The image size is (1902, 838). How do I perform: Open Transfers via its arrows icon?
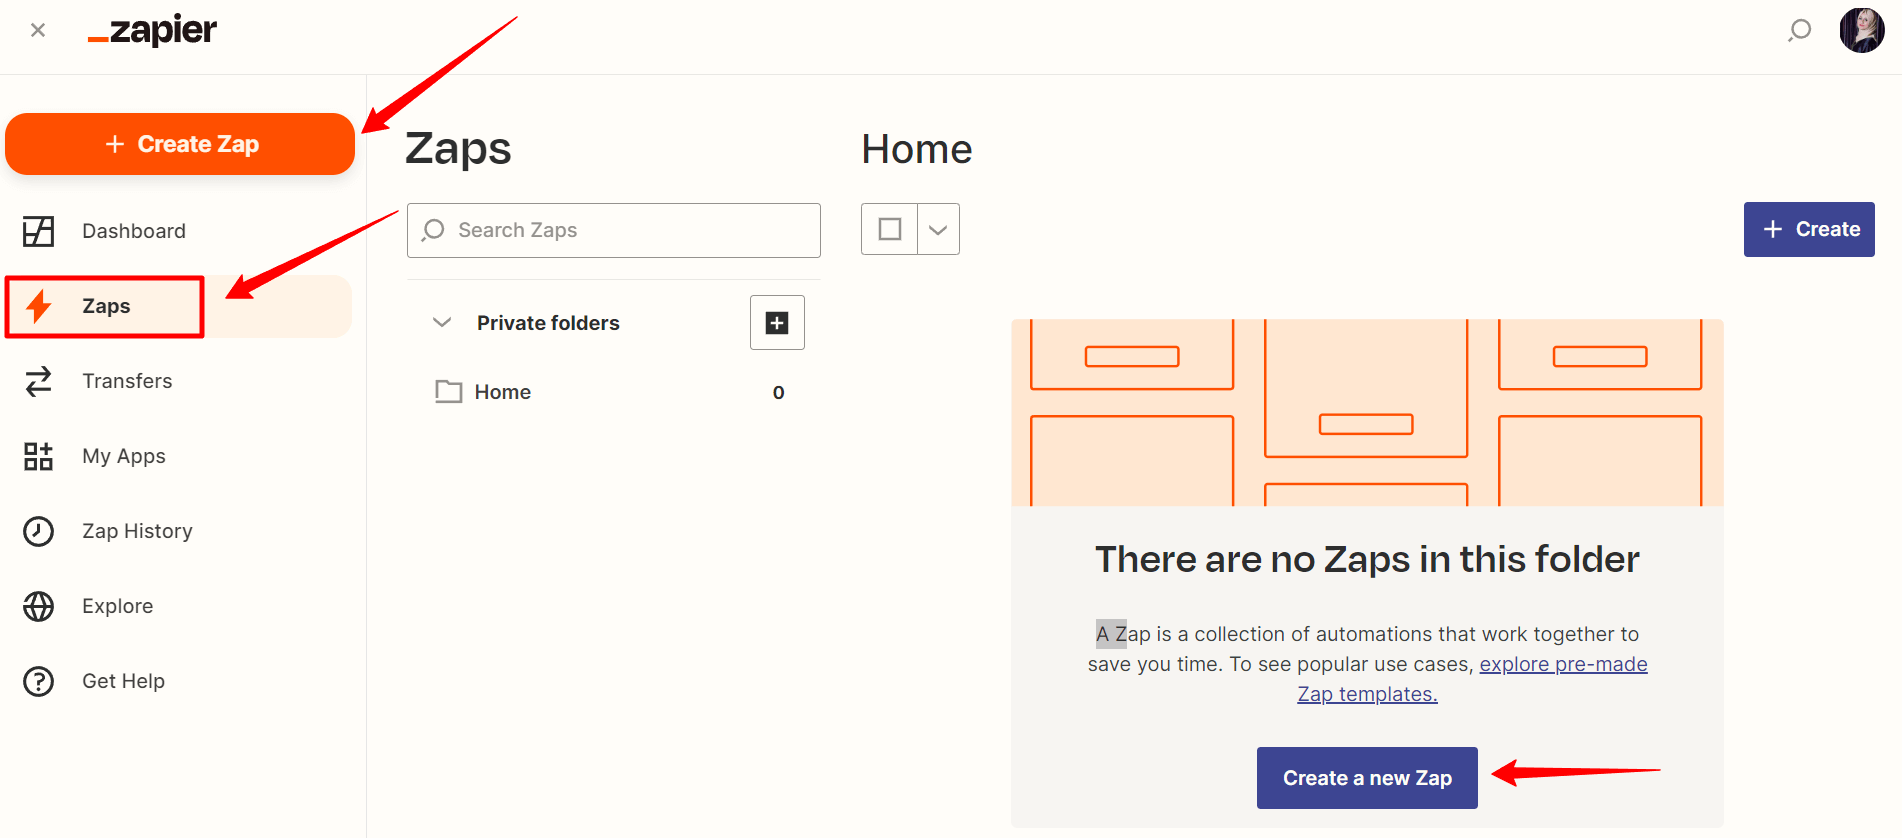38,381
